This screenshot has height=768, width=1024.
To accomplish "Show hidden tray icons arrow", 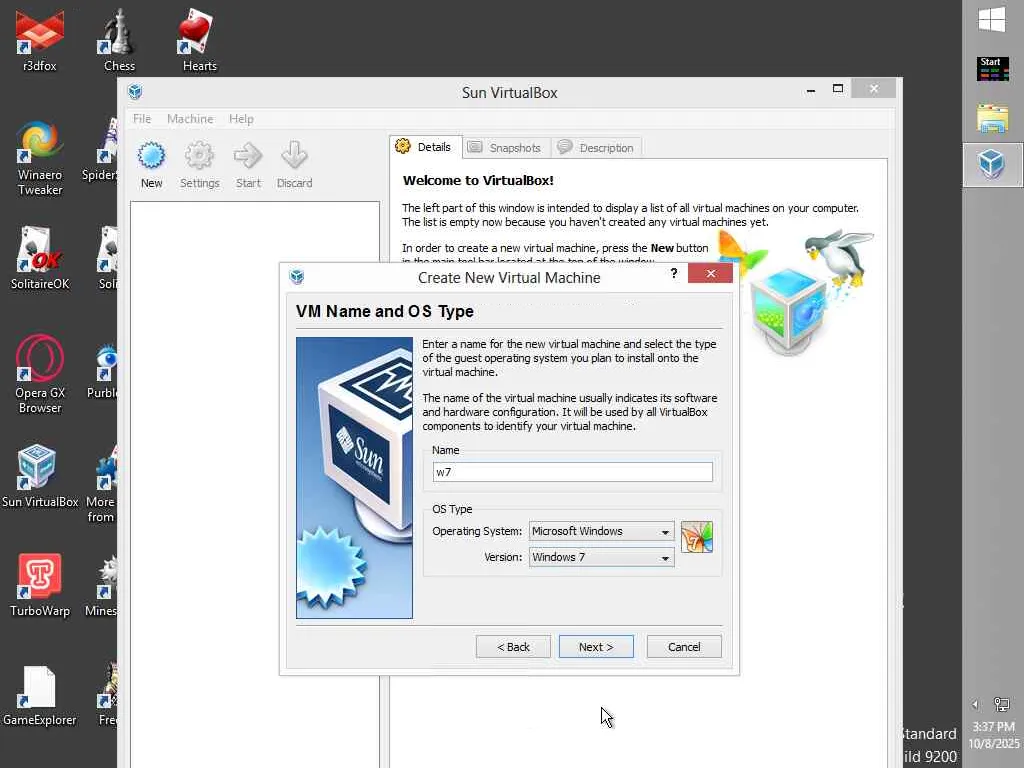I will pos(975,704).
